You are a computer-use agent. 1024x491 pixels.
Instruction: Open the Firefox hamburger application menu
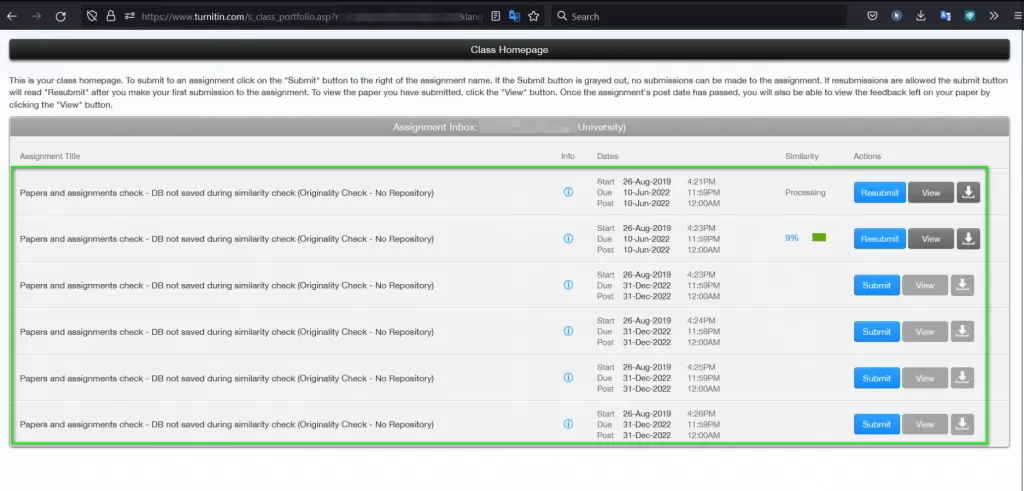pos(1016,16)
